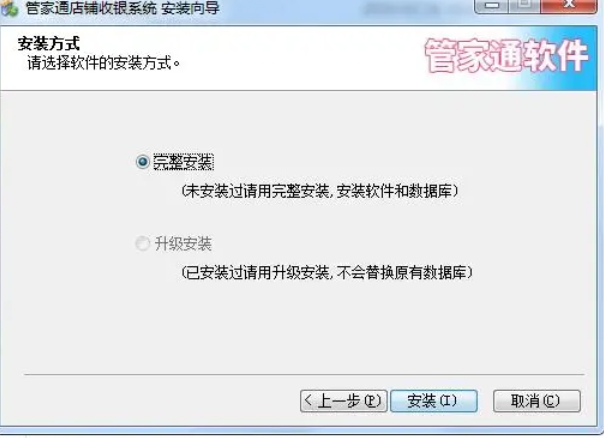Maximize the setup wizard window

(x=524, y=5)
